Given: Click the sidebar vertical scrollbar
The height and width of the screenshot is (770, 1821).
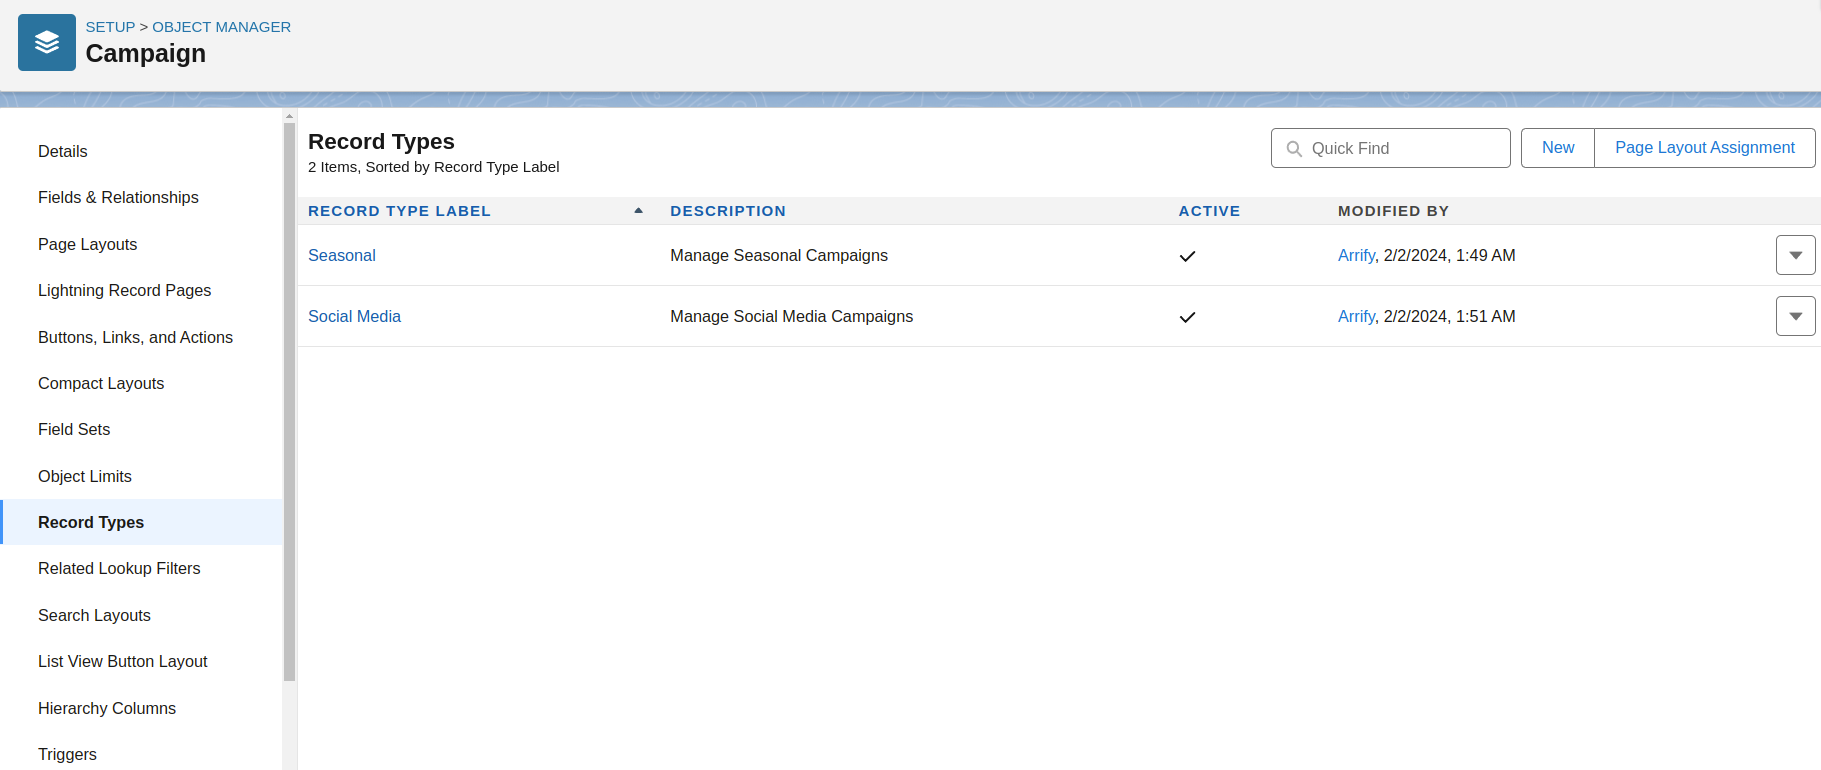Looking at the screenshot, I should [x=289, y=402].
